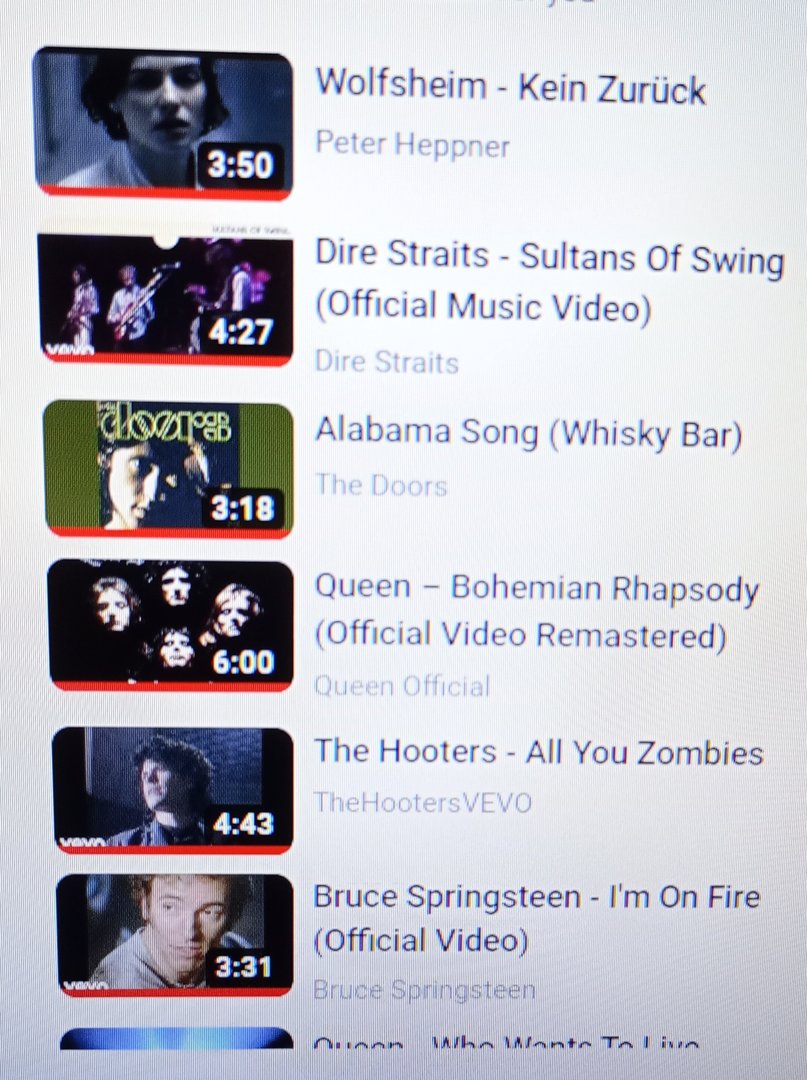This screenshot has height=1080, width=807.
Task: Select The Doors album cover thumbnail
Action: point(168,470)
